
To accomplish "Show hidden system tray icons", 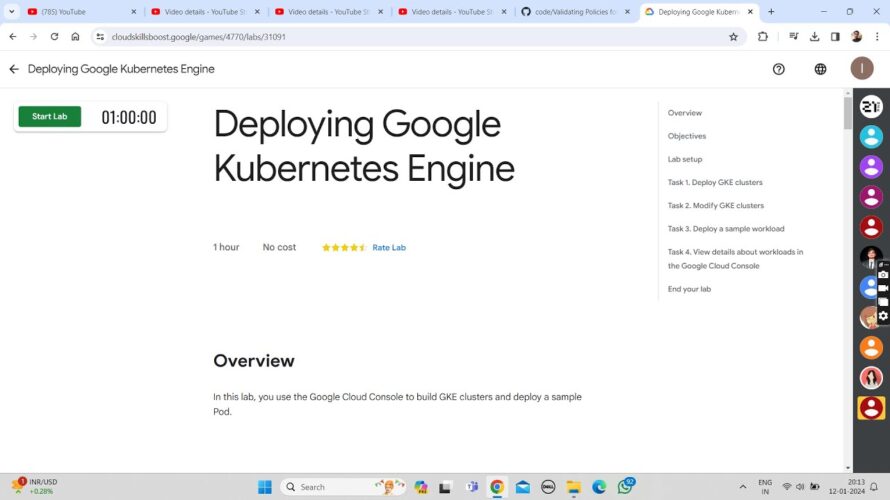I will [x=742, y=487].
